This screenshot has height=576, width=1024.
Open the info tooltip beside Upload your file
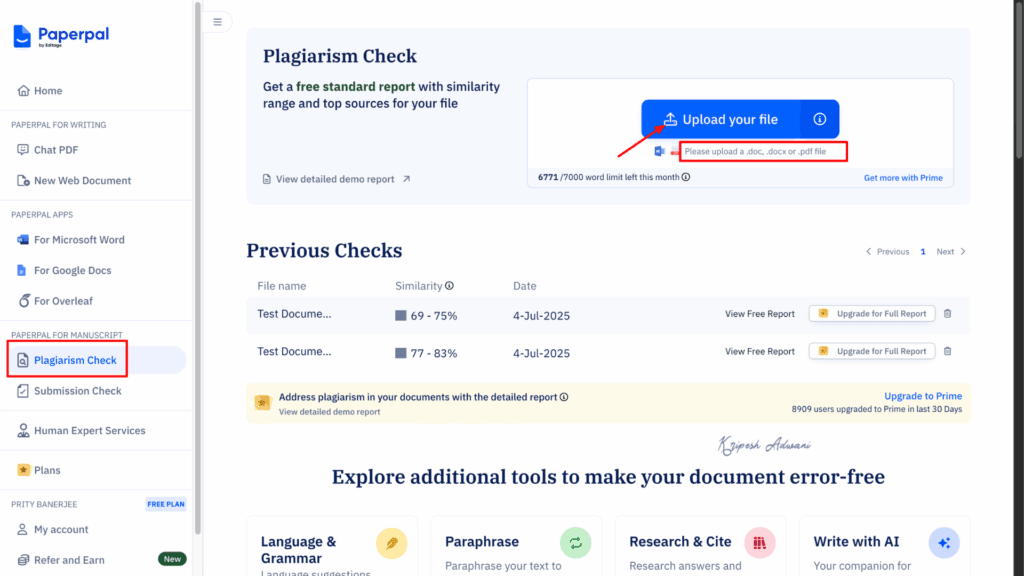point(819,119)
